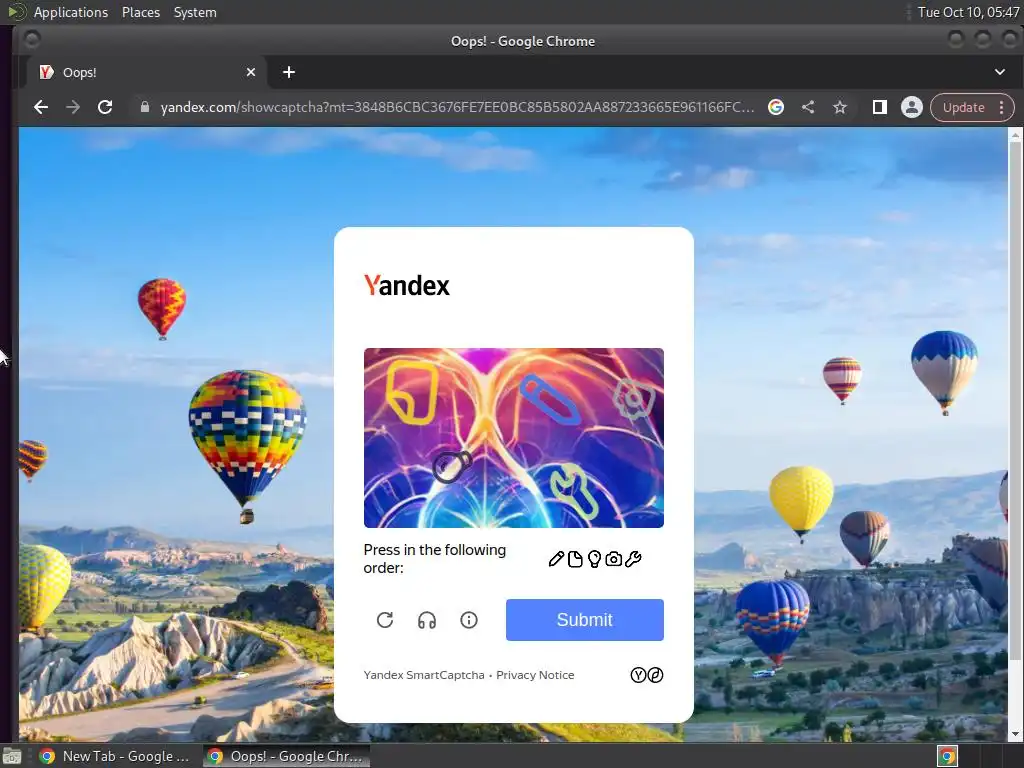Click the dark lightbulb shape in the captcha image
Screen dimensions: 1024x768
click(451, 466)
